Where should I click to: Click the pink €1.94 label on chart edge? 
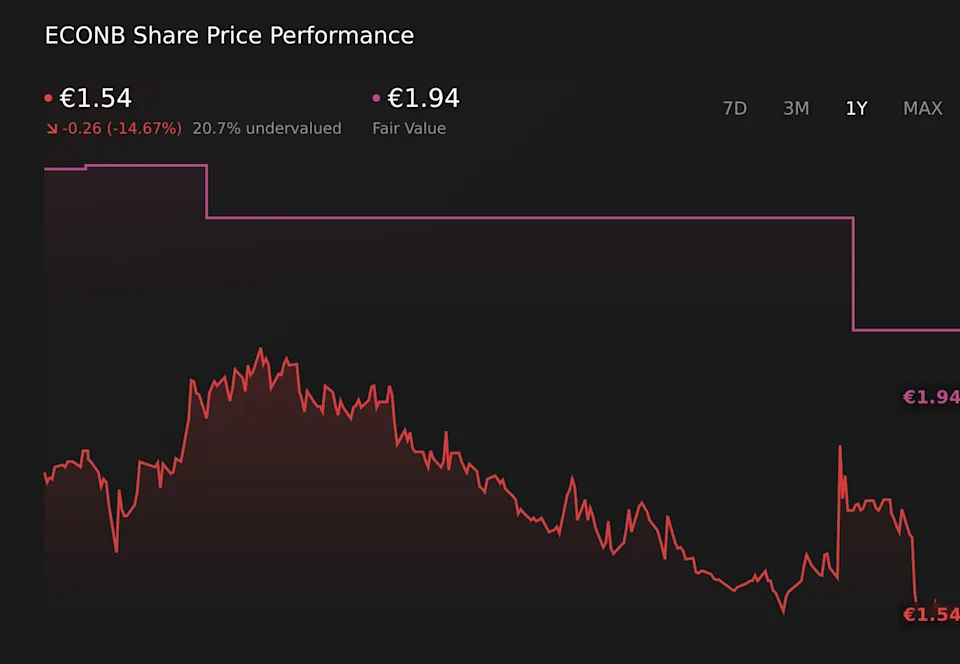point(930,397)
